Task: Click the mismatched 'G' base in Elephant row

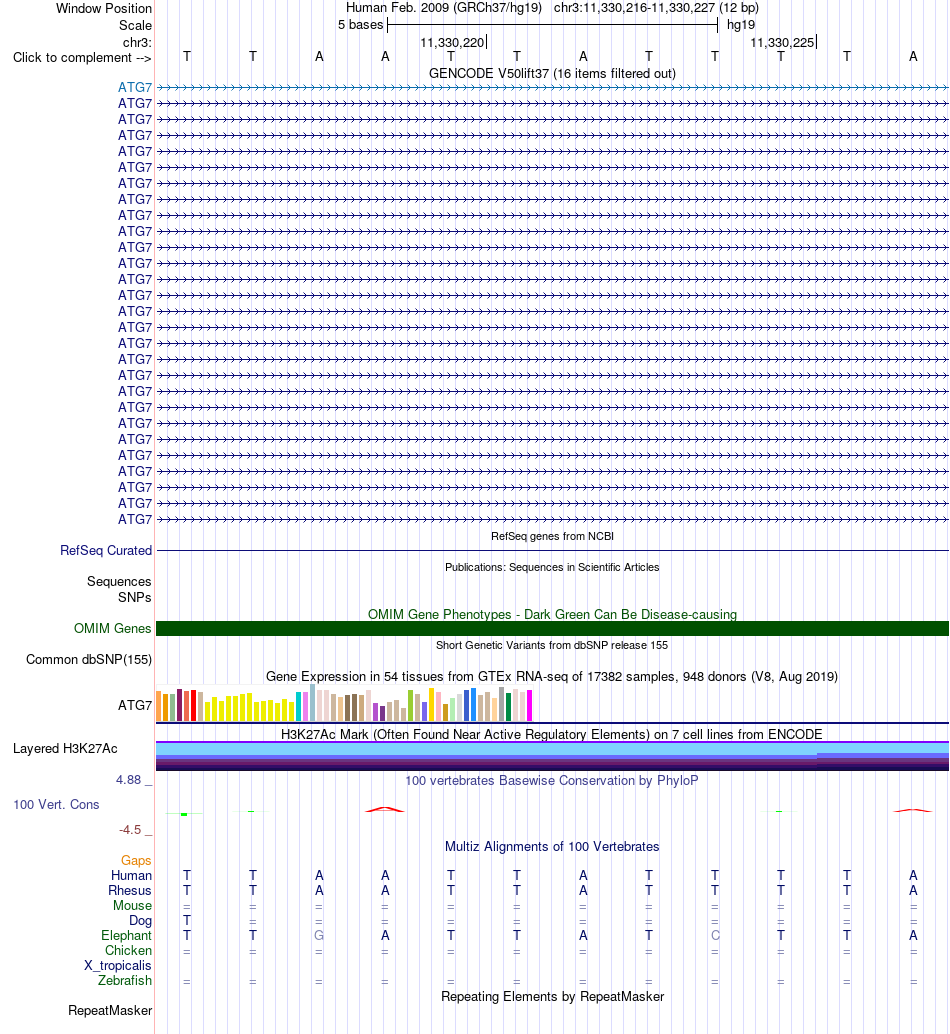Action: coord(319,936)
